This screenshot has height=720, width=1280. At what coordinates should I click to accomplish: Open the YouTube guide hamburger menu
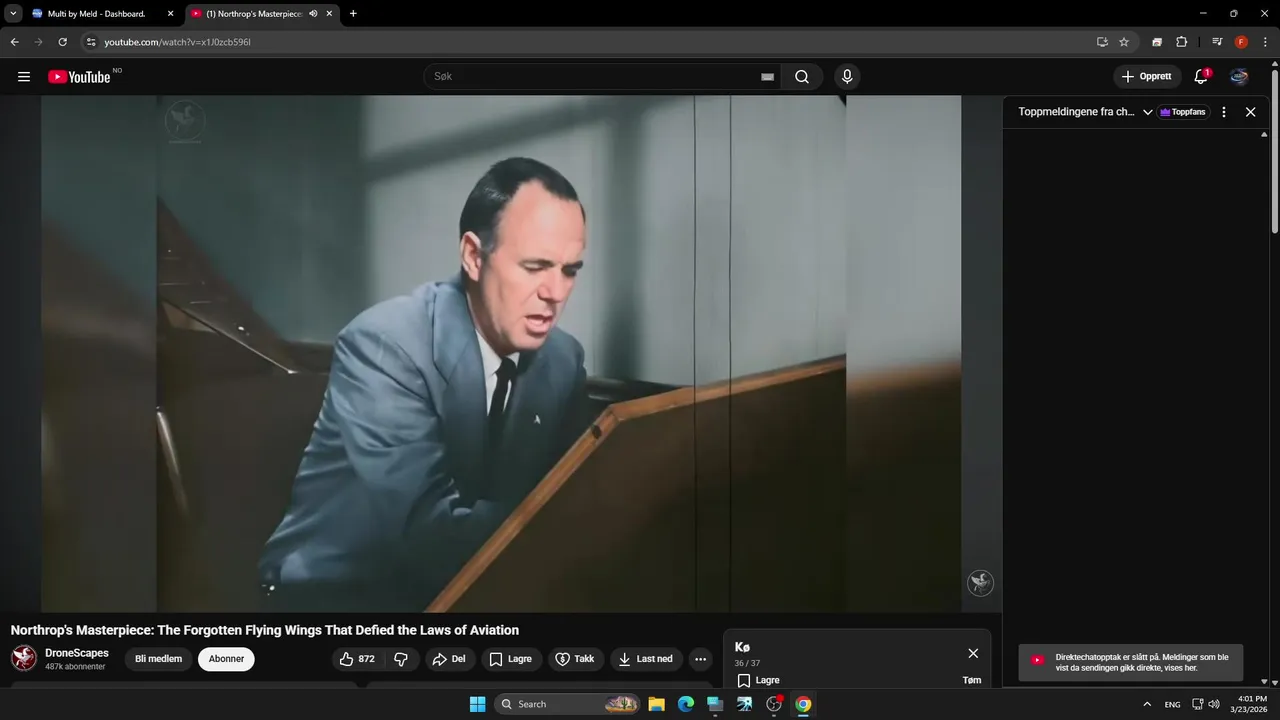24,77
